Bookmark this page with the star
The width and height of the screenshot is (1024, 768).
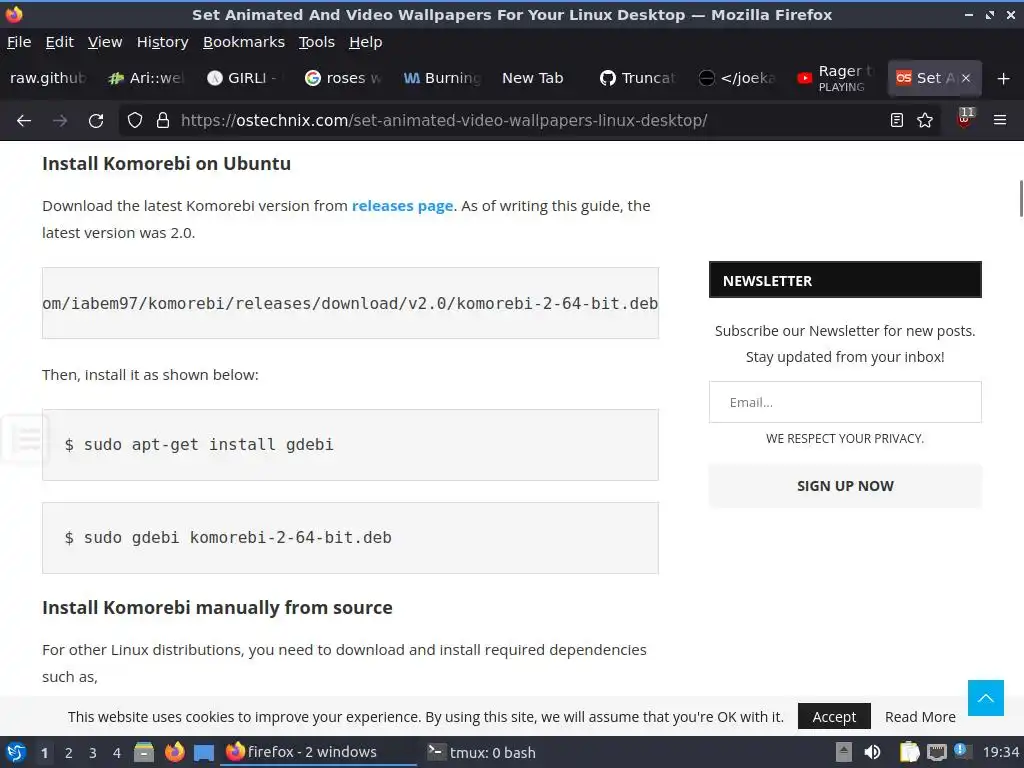click(925, 120)
